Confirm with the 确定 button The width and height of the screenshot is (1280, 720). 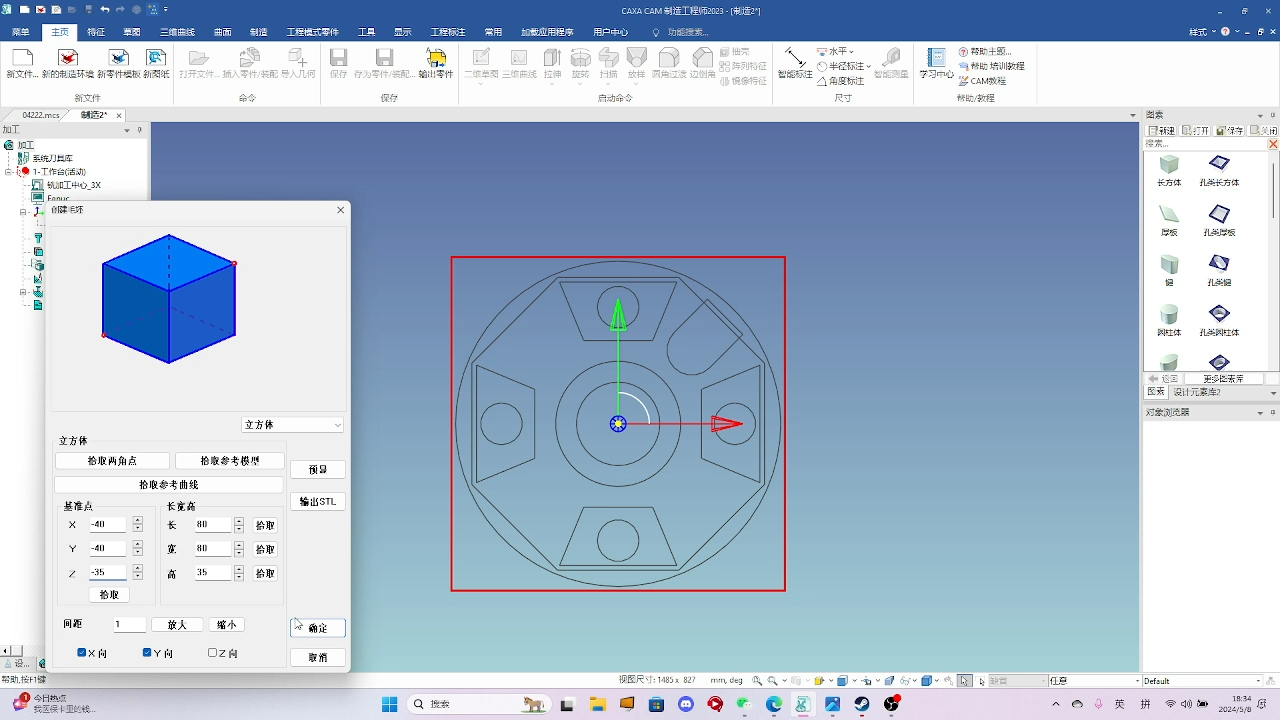click(x=318, y=628)
